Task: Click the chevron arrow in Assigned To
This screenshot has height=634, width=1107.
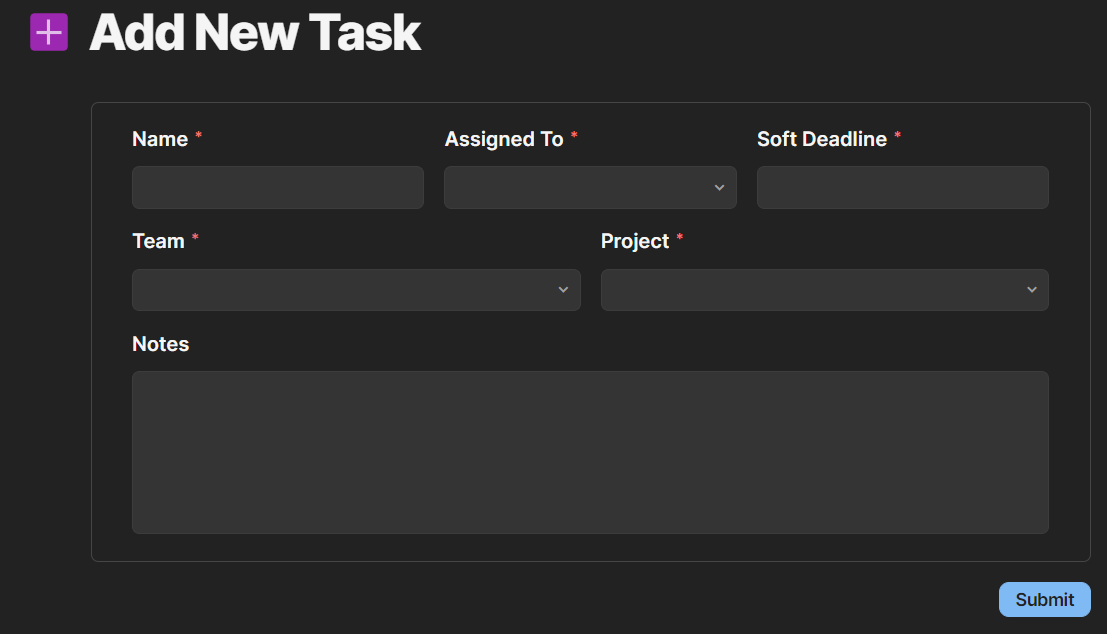Action: coord(719,188)
